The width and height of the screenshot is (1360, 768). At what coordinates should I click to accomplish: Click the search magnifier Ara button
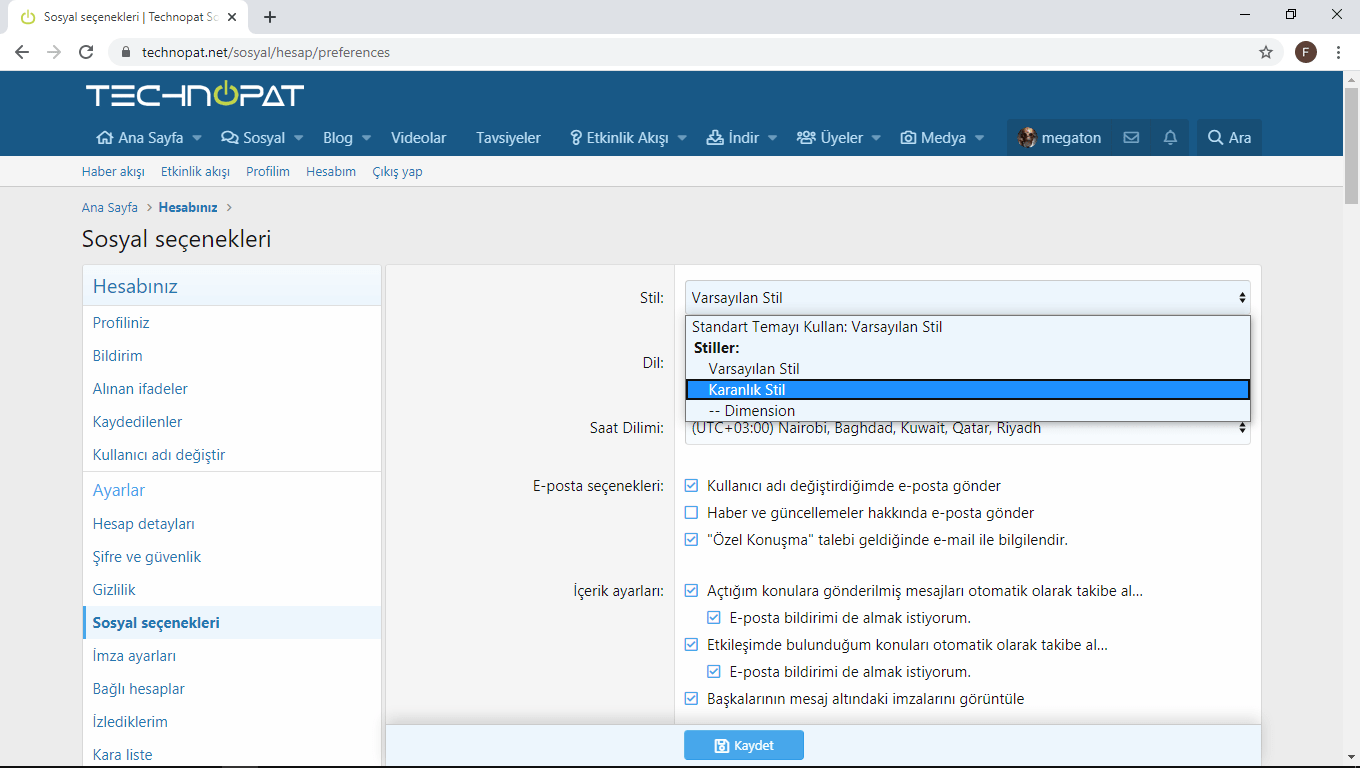pyautogui.click(x=1229, y=138)
